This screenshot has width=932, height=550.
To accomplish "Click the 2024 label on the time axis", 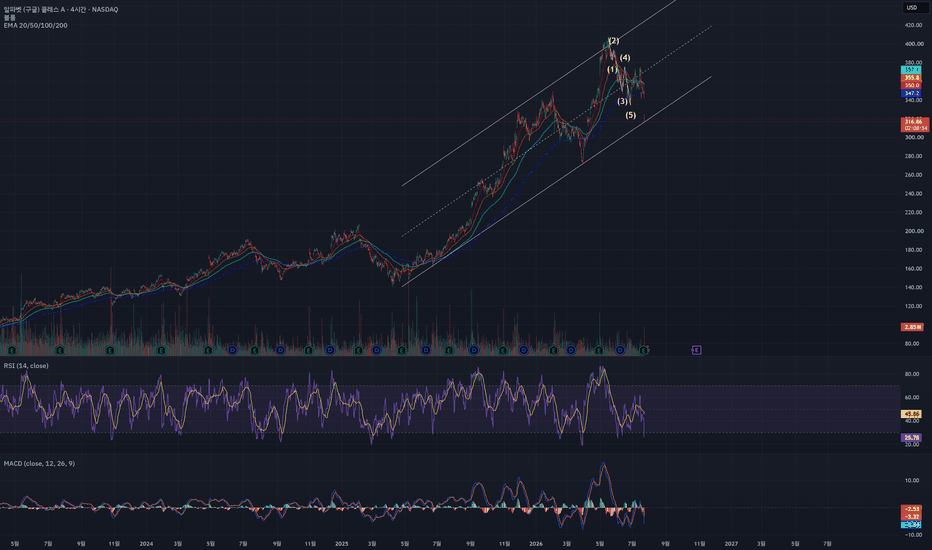I will (146, 543).
